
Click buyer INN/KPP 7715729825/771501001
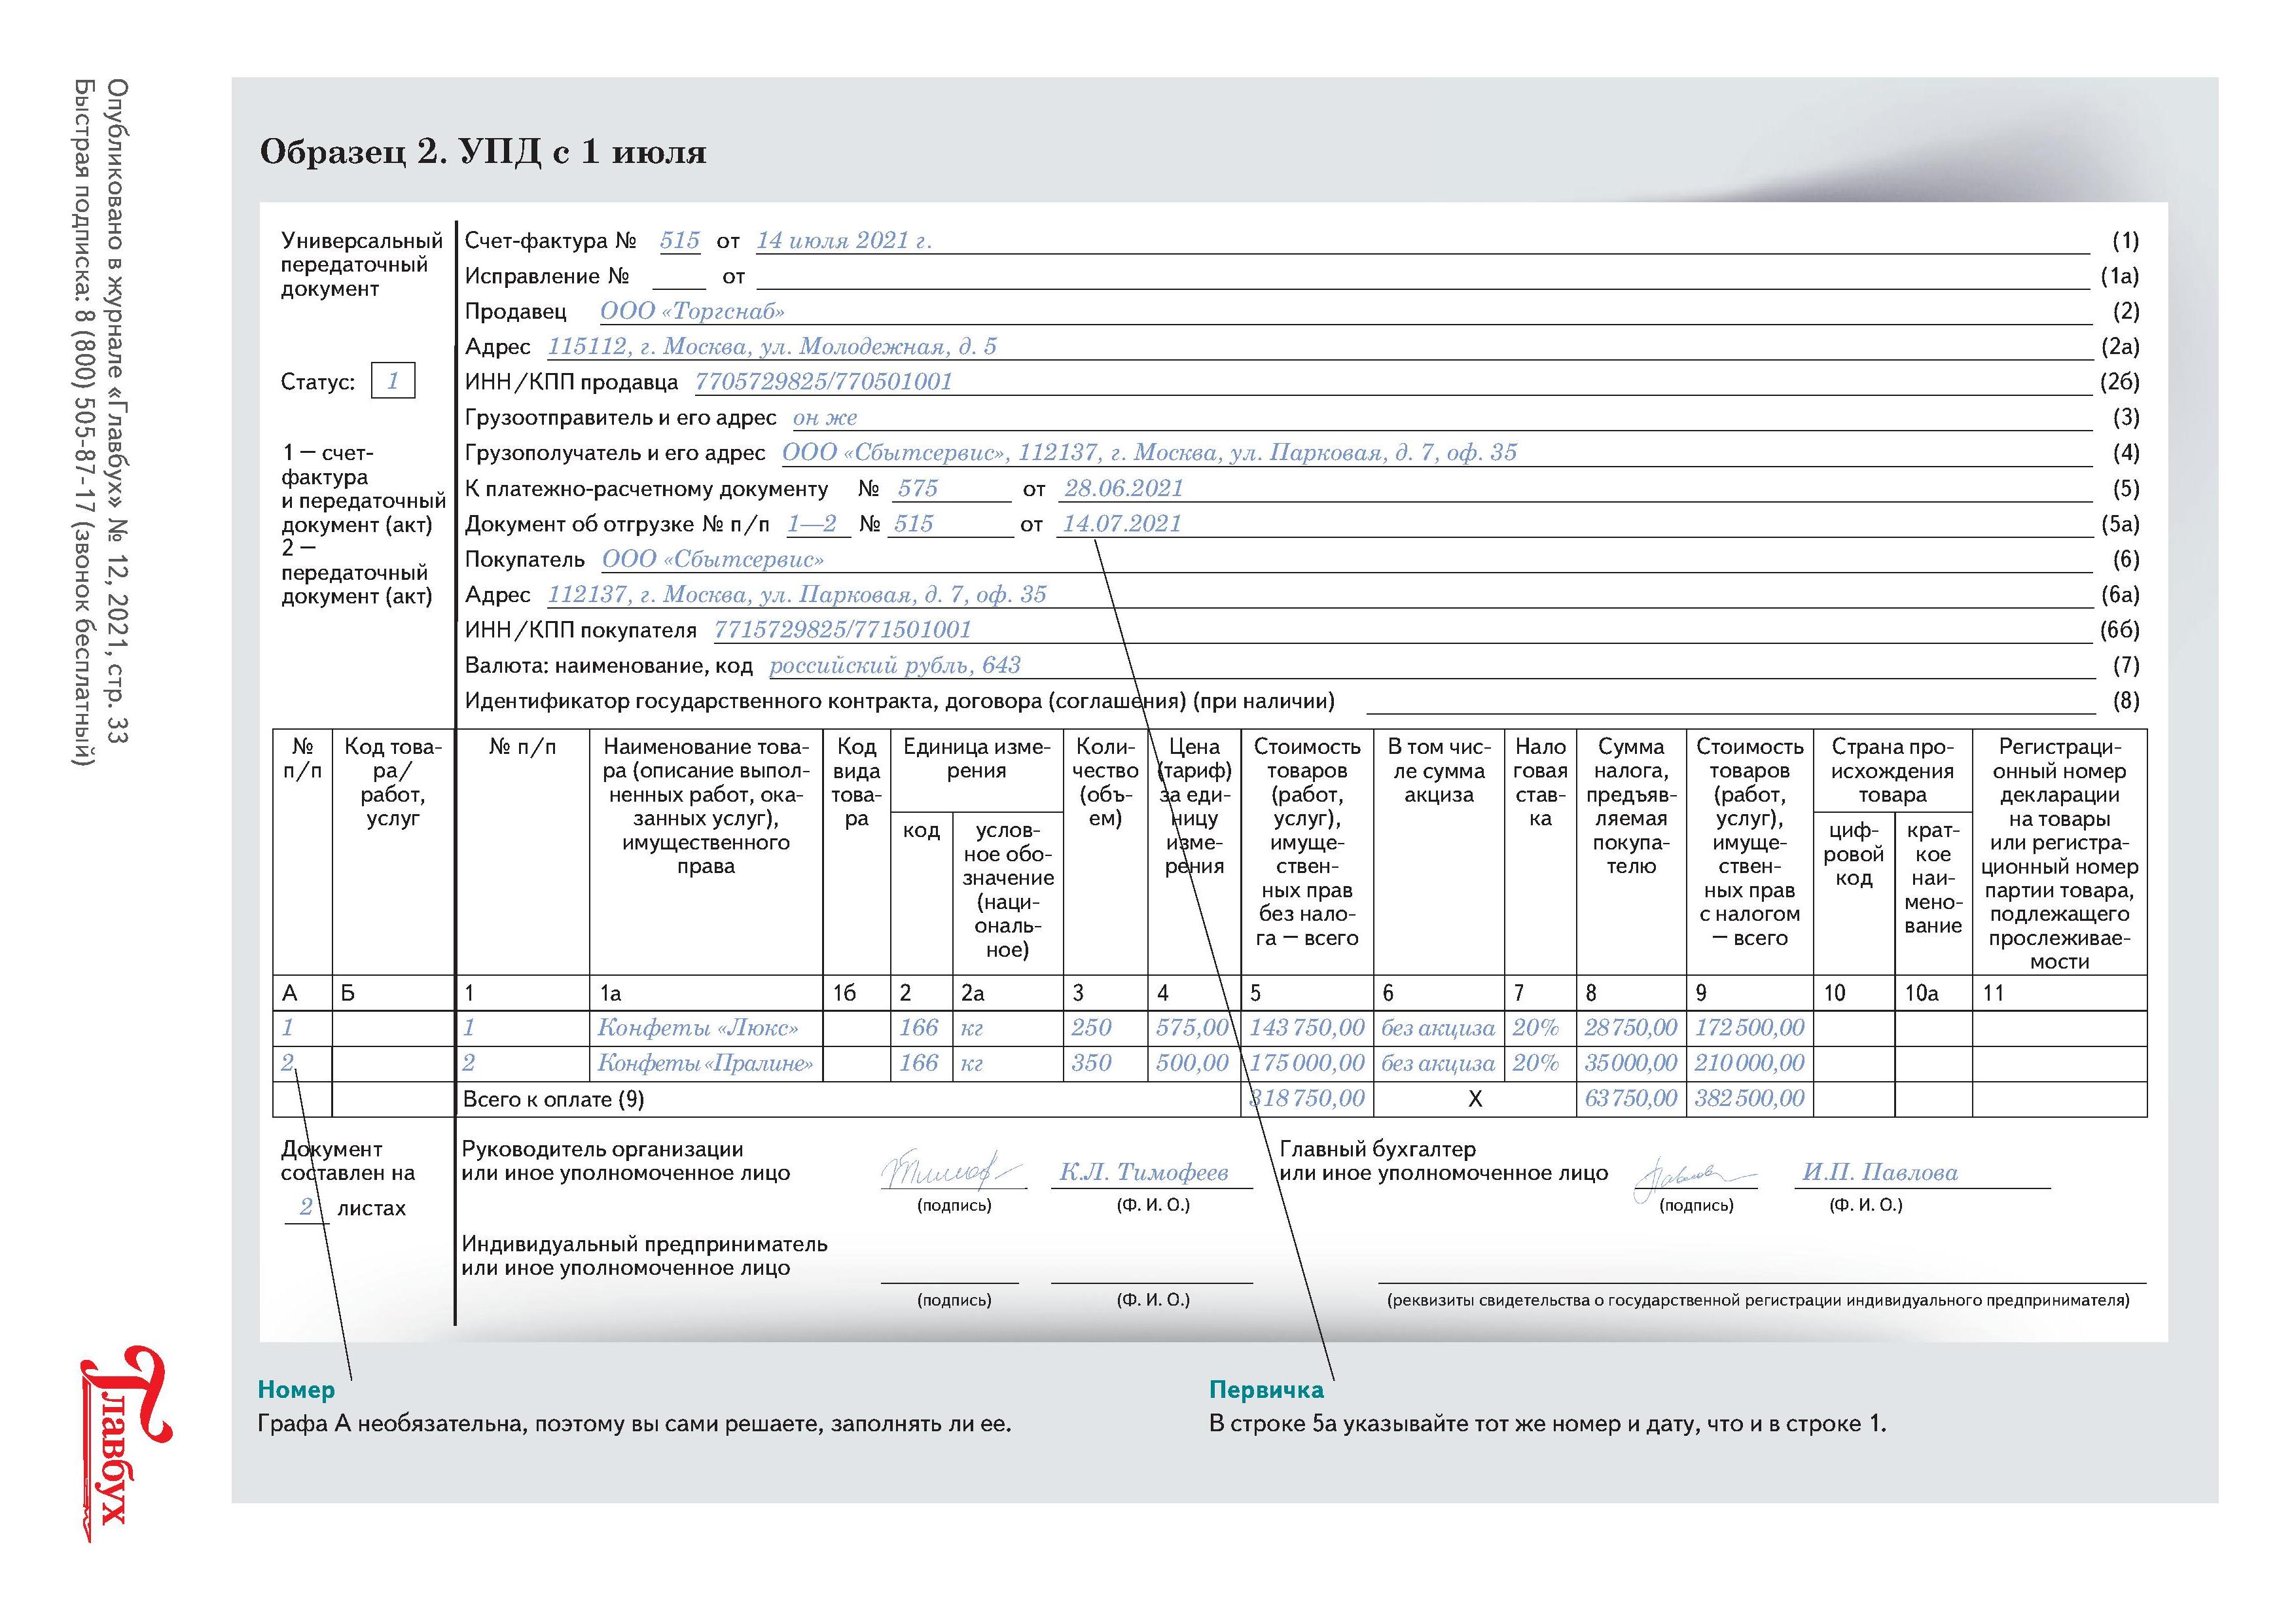[842, 630]
